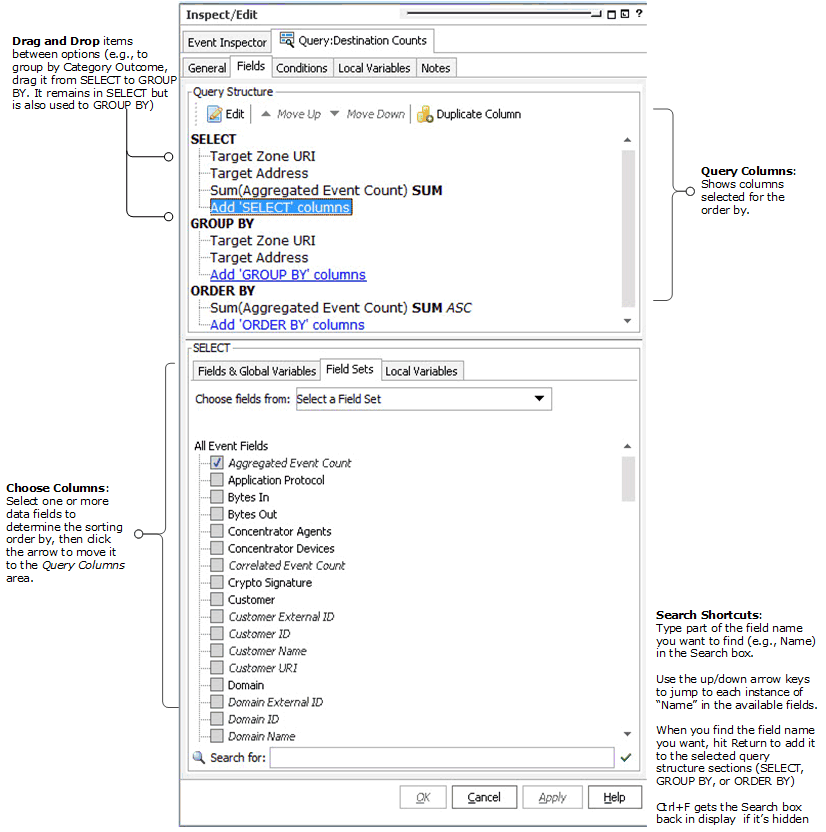Click the magnifier icon beside Search for

(198, 758)
